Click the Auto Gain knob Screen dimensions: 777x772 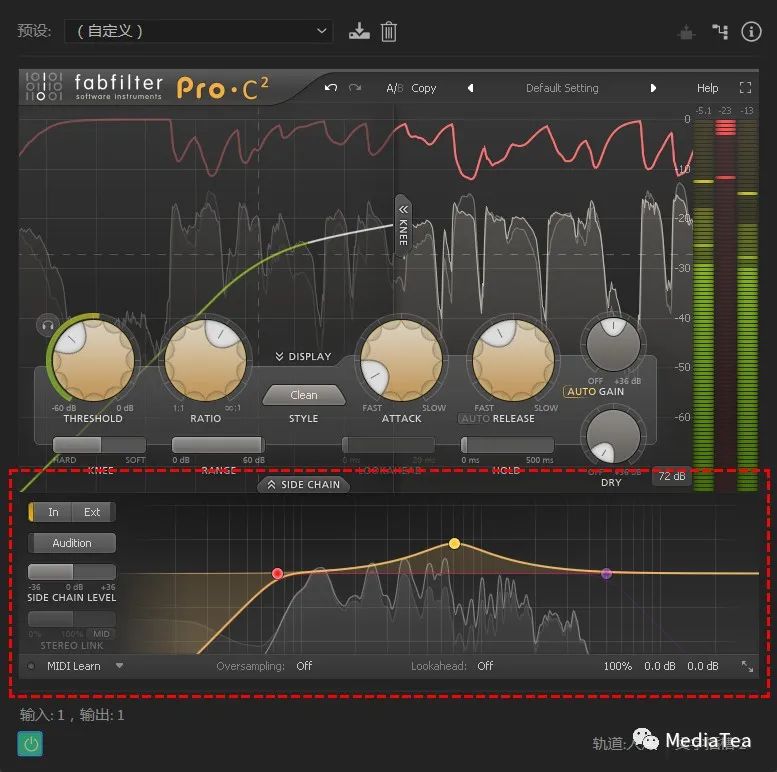(613, 344)
